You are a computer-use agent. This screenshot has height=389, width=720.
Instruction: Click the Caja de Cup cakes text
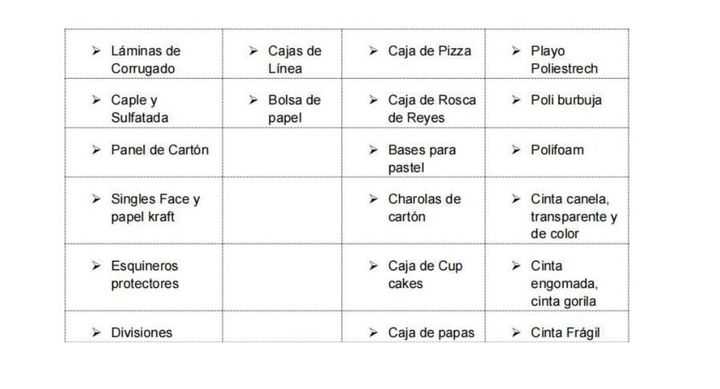[x=425, y=275]
